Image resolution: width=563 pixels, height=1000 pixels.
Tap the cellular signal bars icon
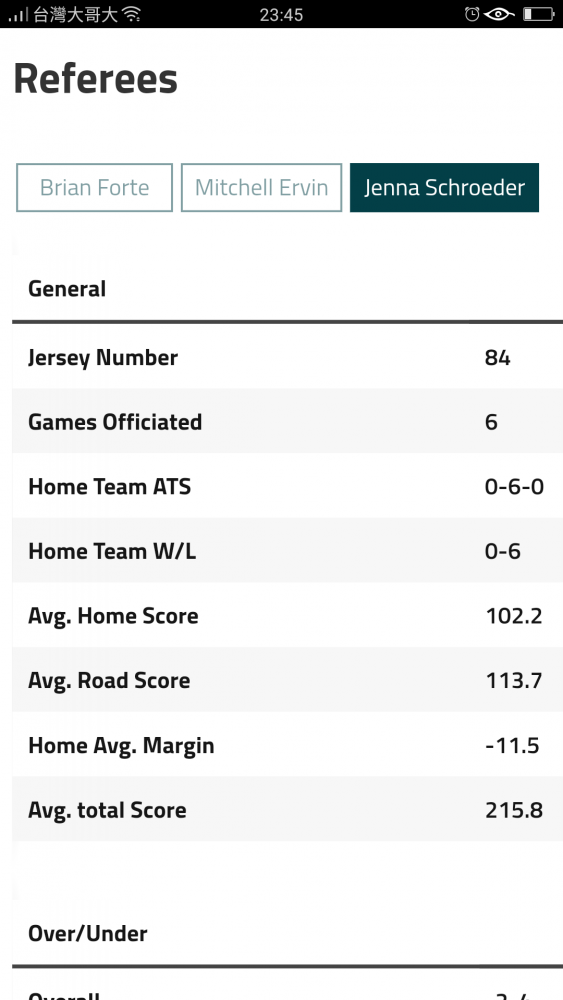18,14
